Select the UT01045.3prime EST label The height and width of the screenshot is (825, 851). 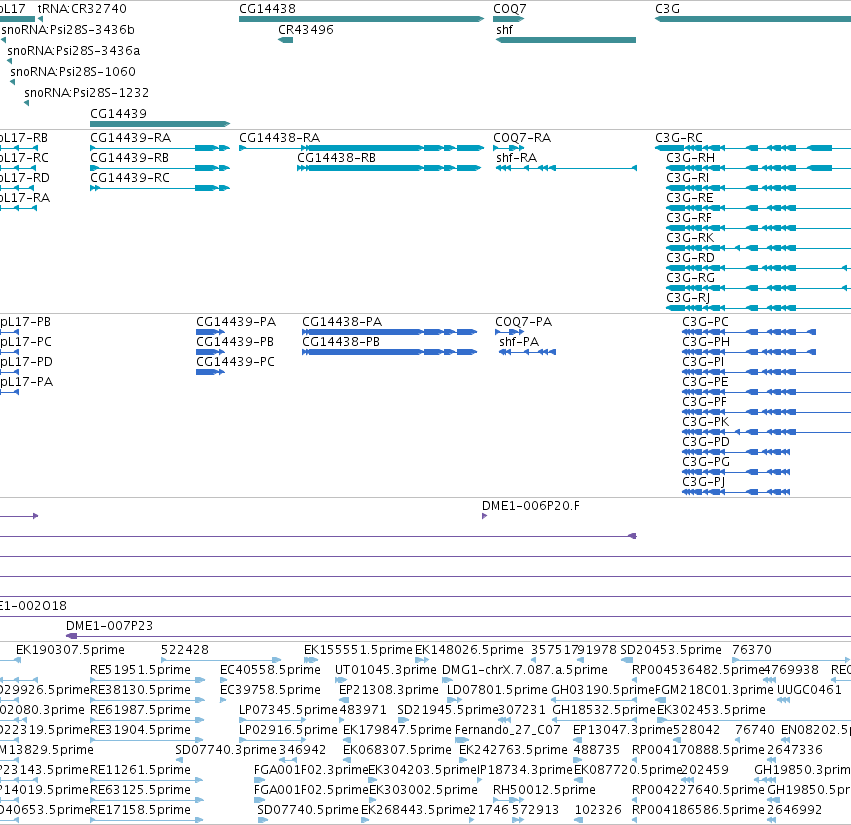(x=385, y=670)
